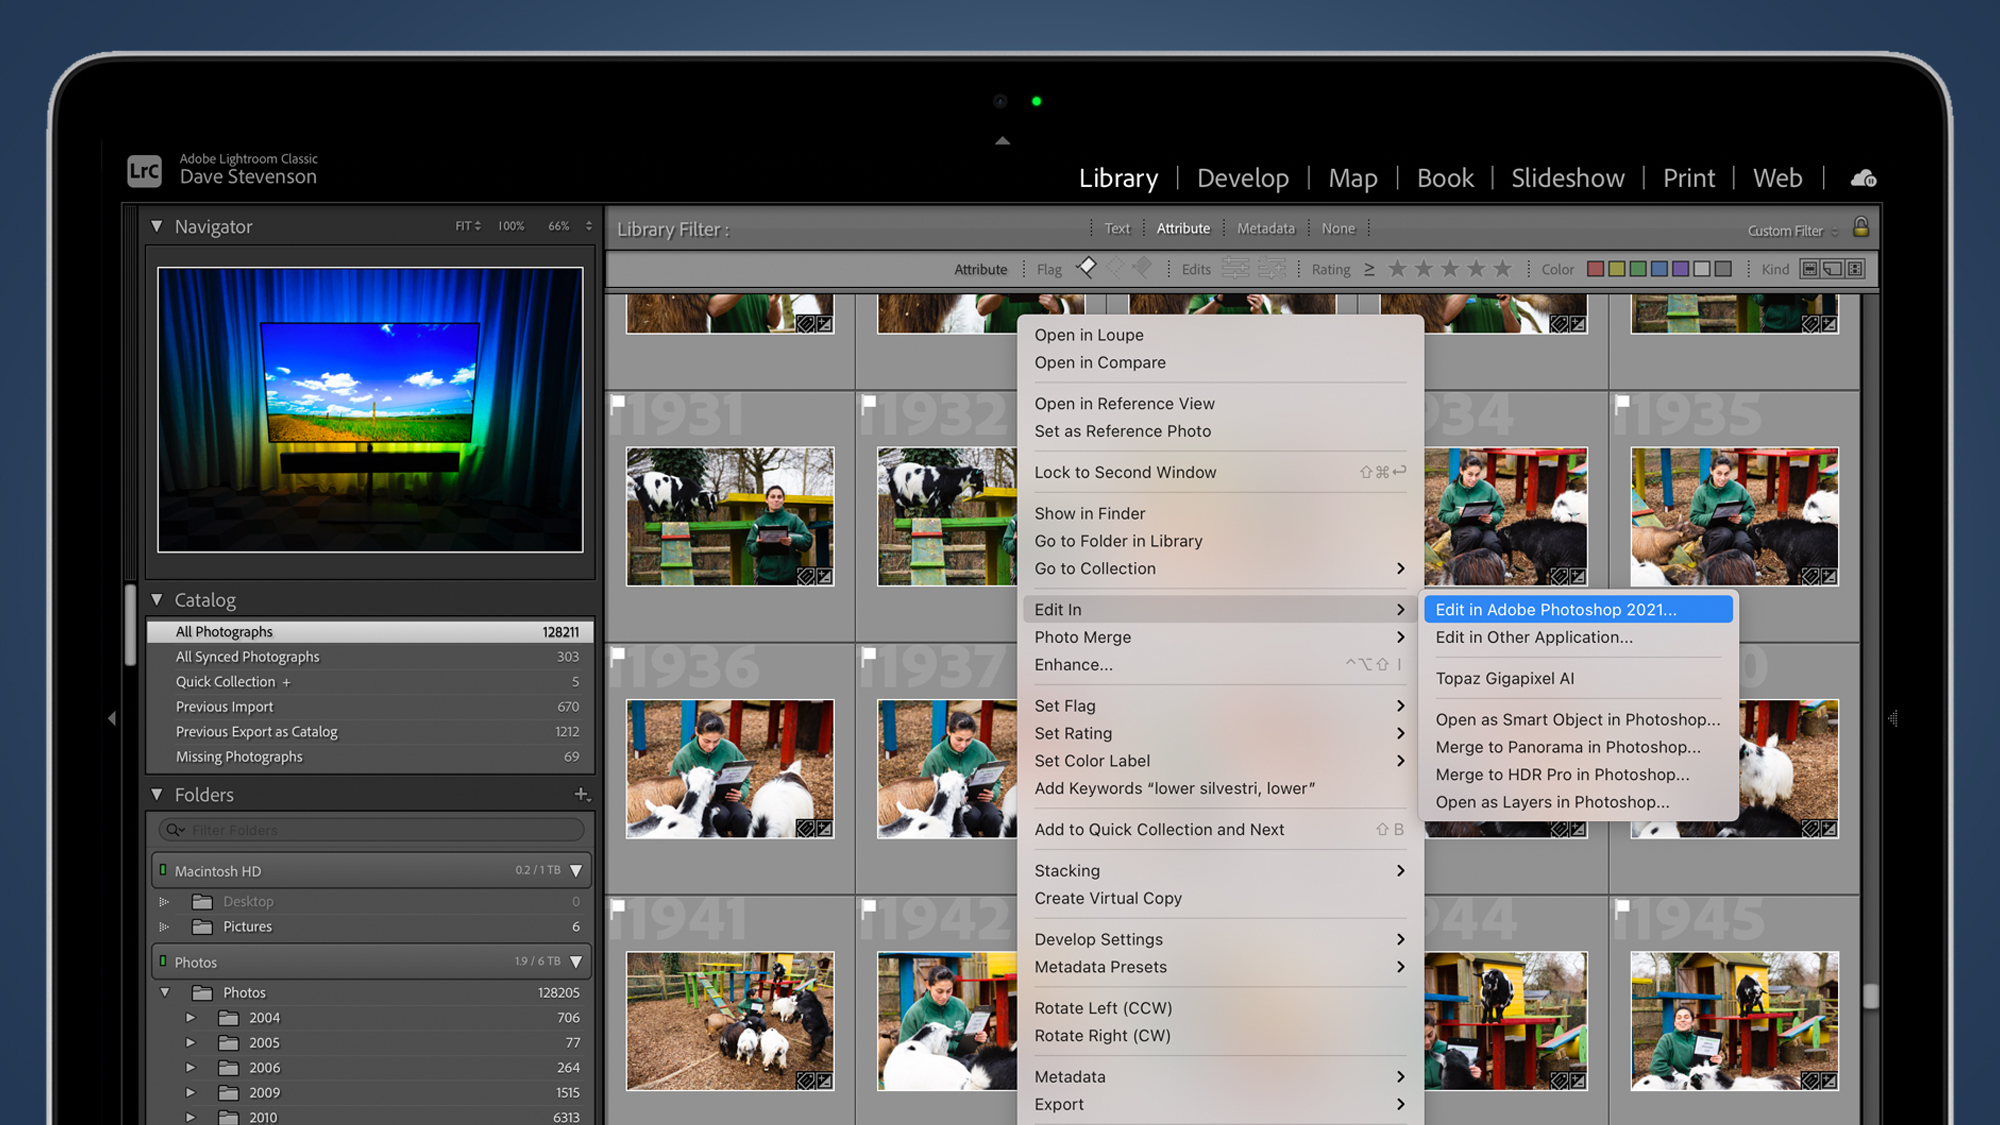Filter by yellow color label
2000x1125 pixels.
[x=1617, y=269]
